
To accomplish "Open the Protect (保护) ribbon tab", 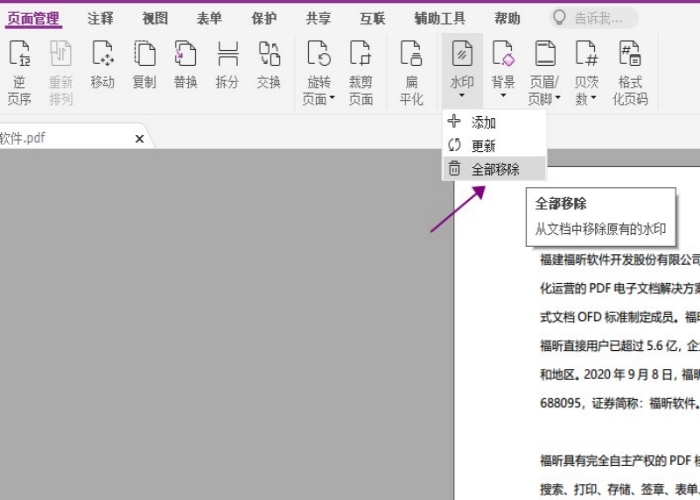I will coord(264,18).
